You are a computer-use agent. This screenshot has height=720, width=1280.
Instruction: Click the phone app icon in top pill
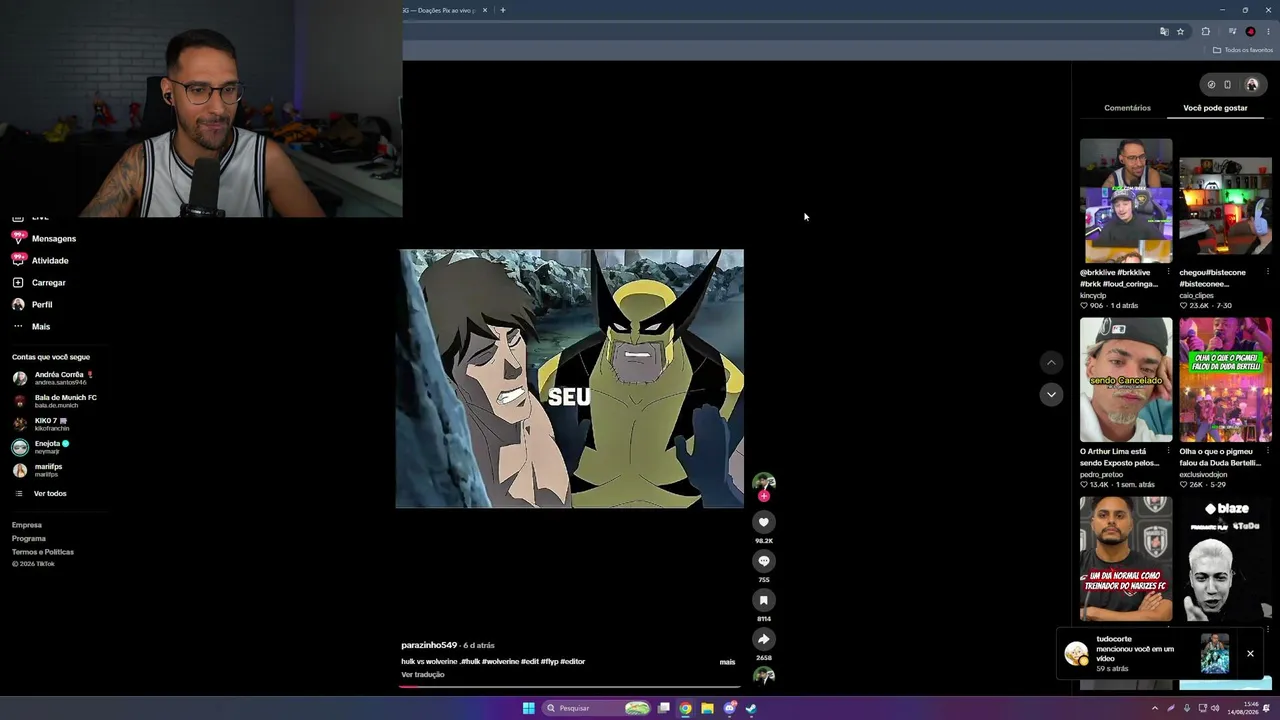pos(1228,85)
